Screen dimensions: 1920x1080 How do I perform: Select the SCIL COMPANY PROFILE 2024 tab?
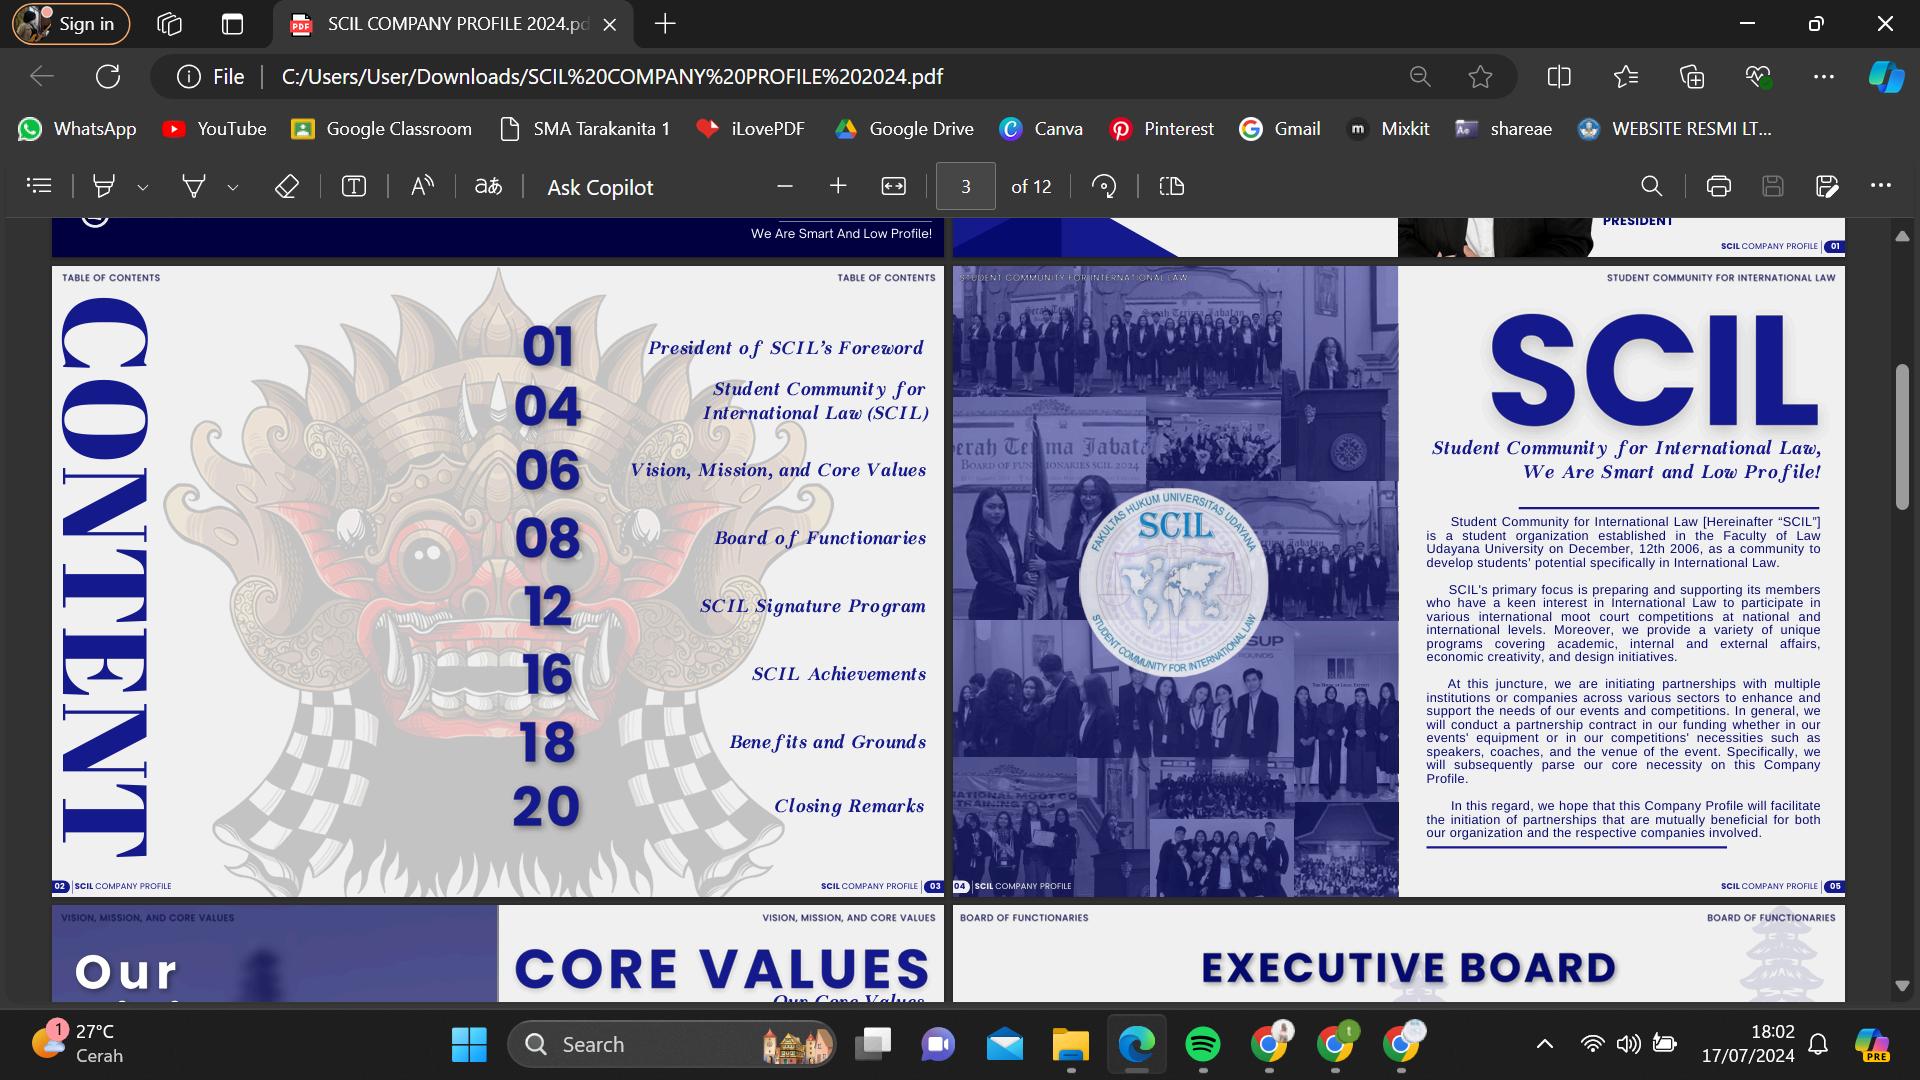(x=453, y=24)
